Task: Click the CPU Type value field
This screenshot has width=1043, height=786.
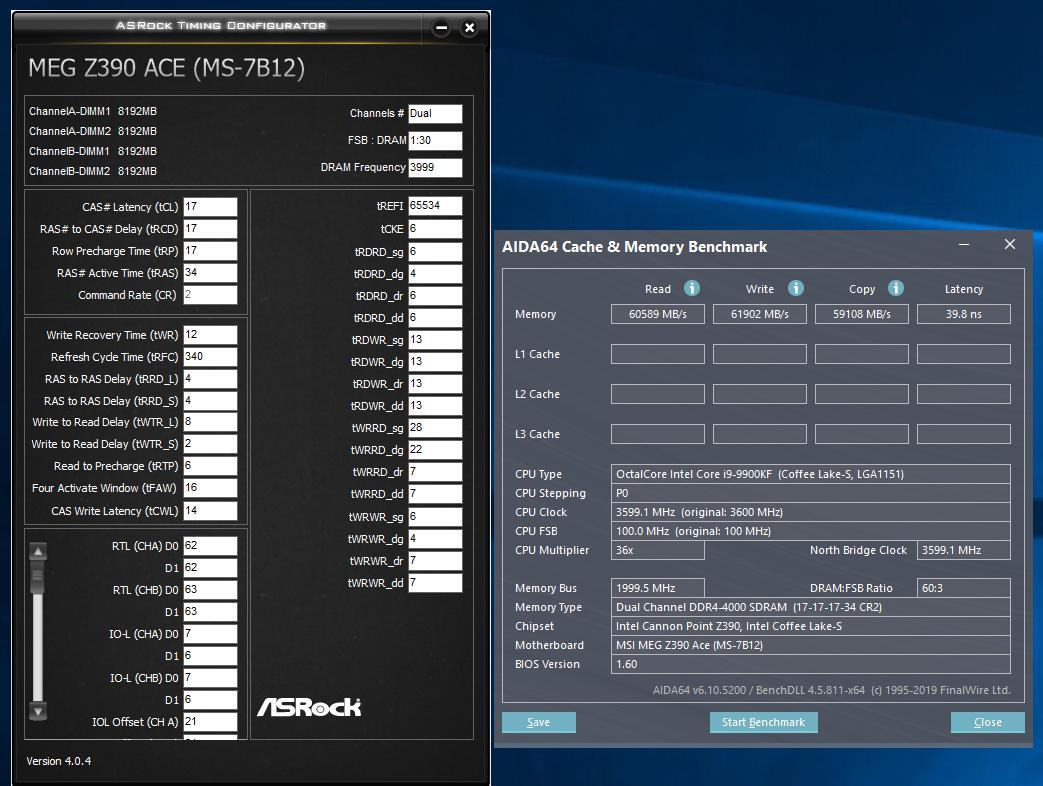Action: click(x=811, y=474)
